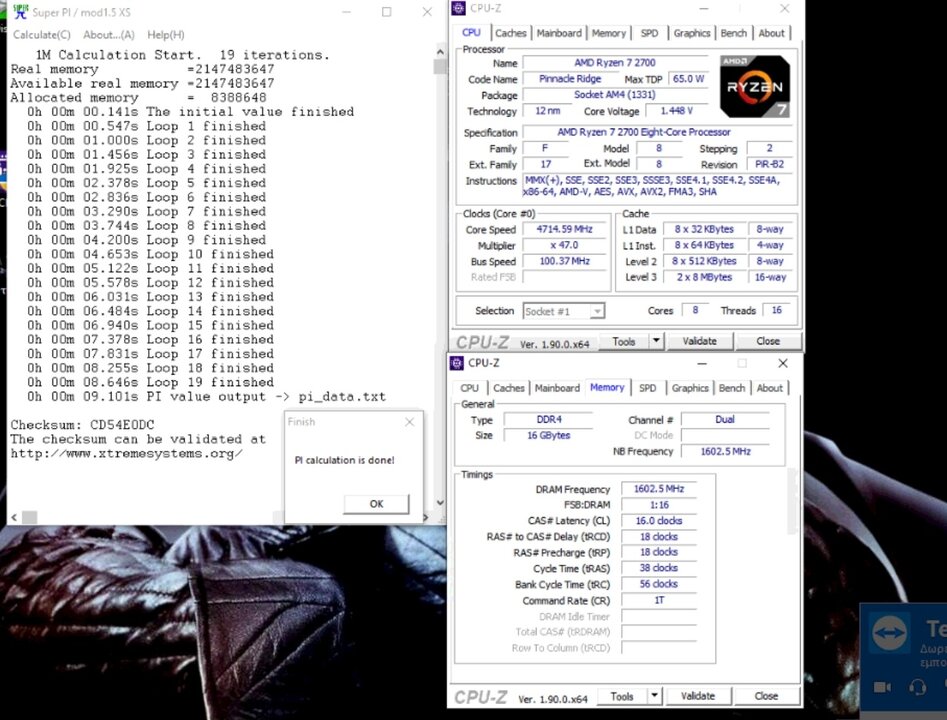The width and height of the screenshot is (947, 720).
Task: Click Super PI title bar app icon
Action: (20, 11)
